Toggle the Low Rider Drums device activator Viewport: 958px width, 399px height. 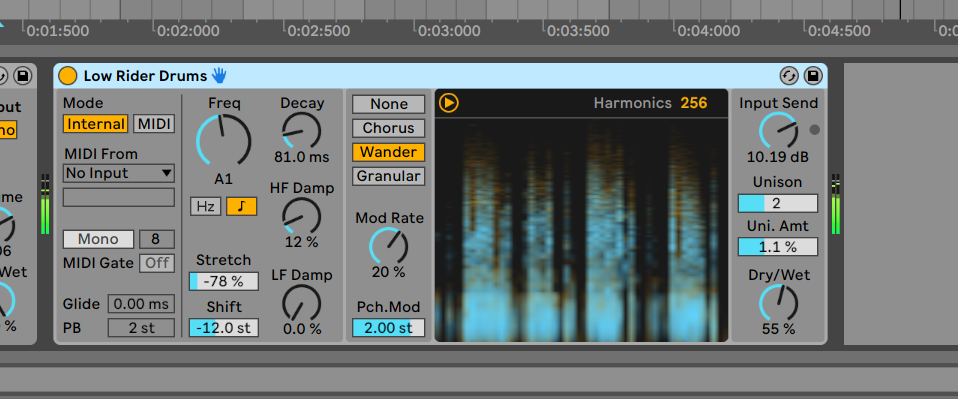click(x=68, y=76)
